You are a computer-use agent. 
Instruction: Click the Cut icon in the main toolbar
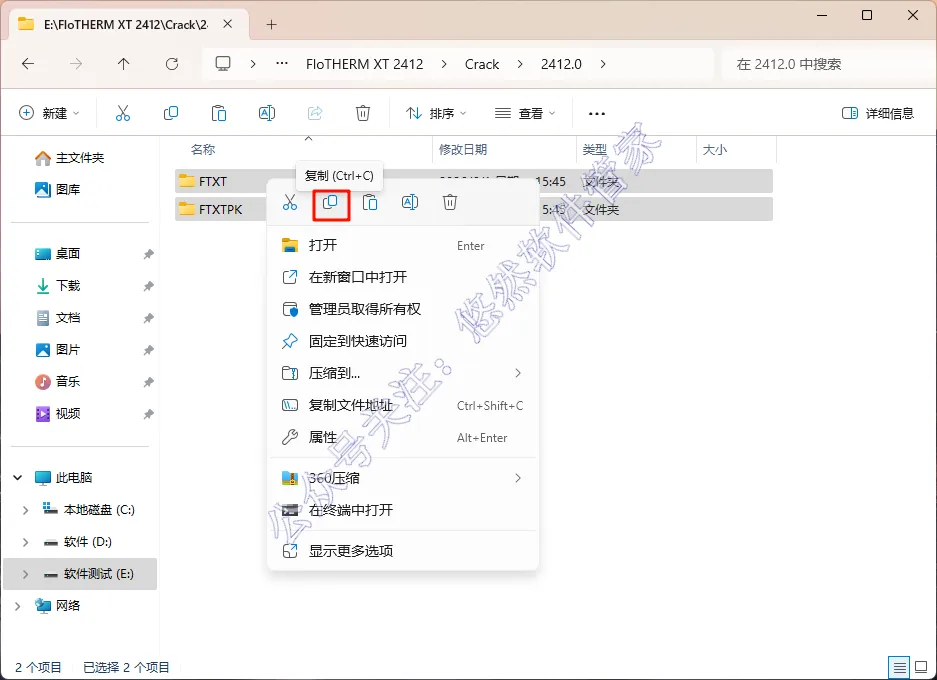[123, 113]
